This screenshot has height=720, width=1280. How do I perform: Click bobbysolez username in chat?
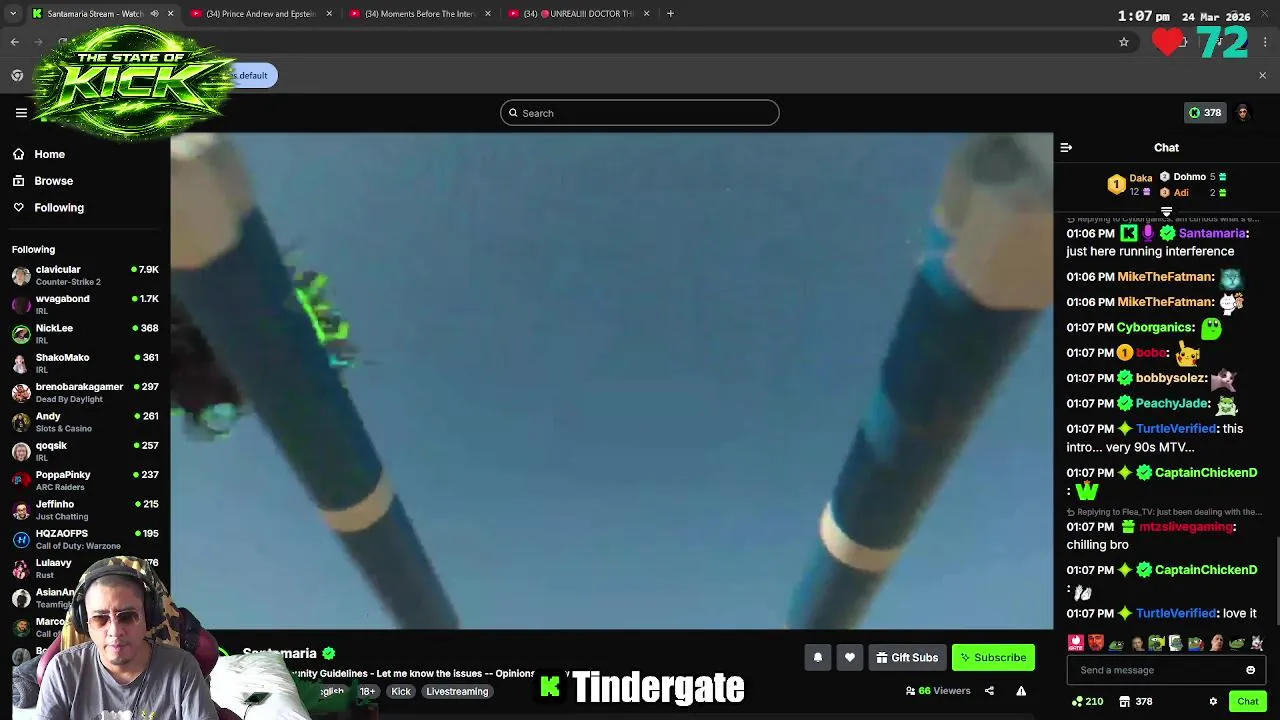click(x=1170, y=378)
